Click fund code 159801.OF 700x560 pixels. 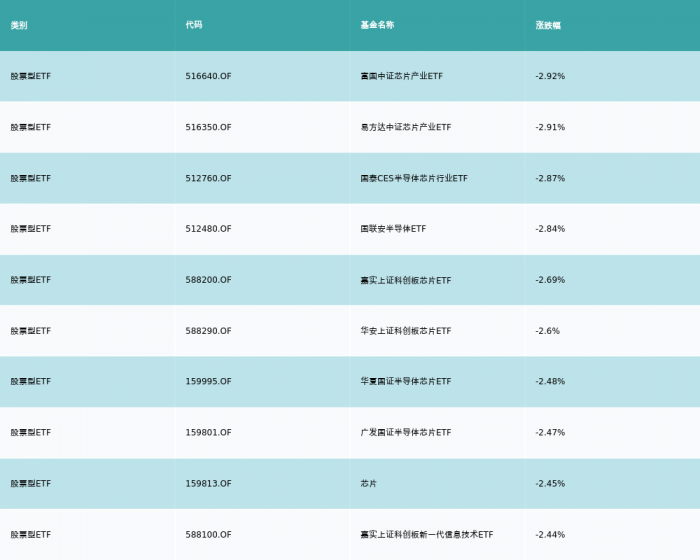pos(208,433)
